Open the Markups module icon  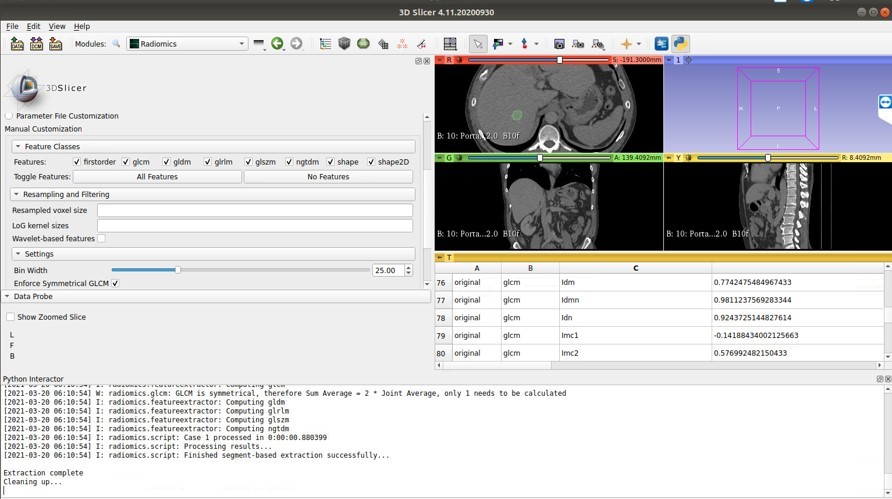(402, 44)
